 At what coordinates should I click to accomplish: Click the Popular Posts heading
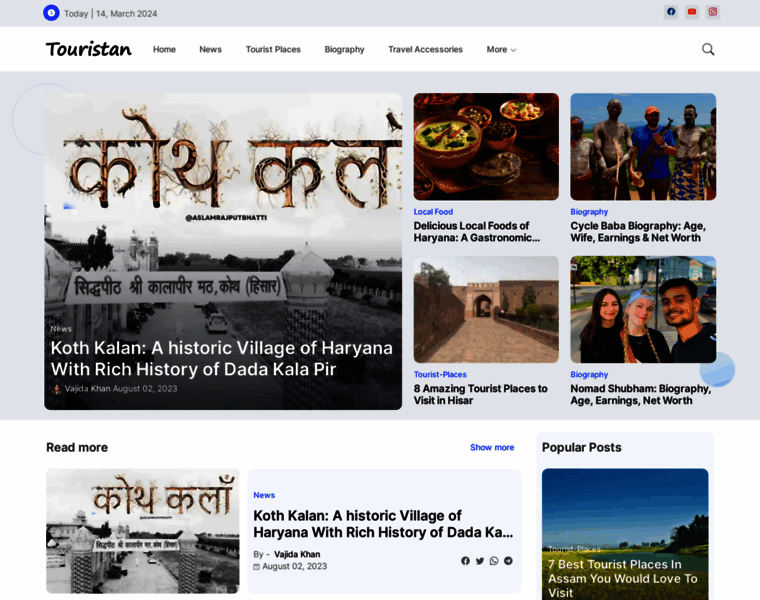point(581,447)
